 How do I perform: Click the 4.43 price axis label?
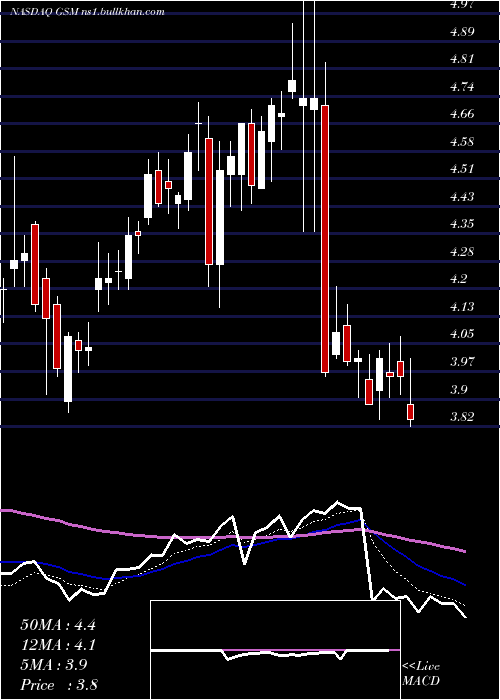tap(462, 196)
